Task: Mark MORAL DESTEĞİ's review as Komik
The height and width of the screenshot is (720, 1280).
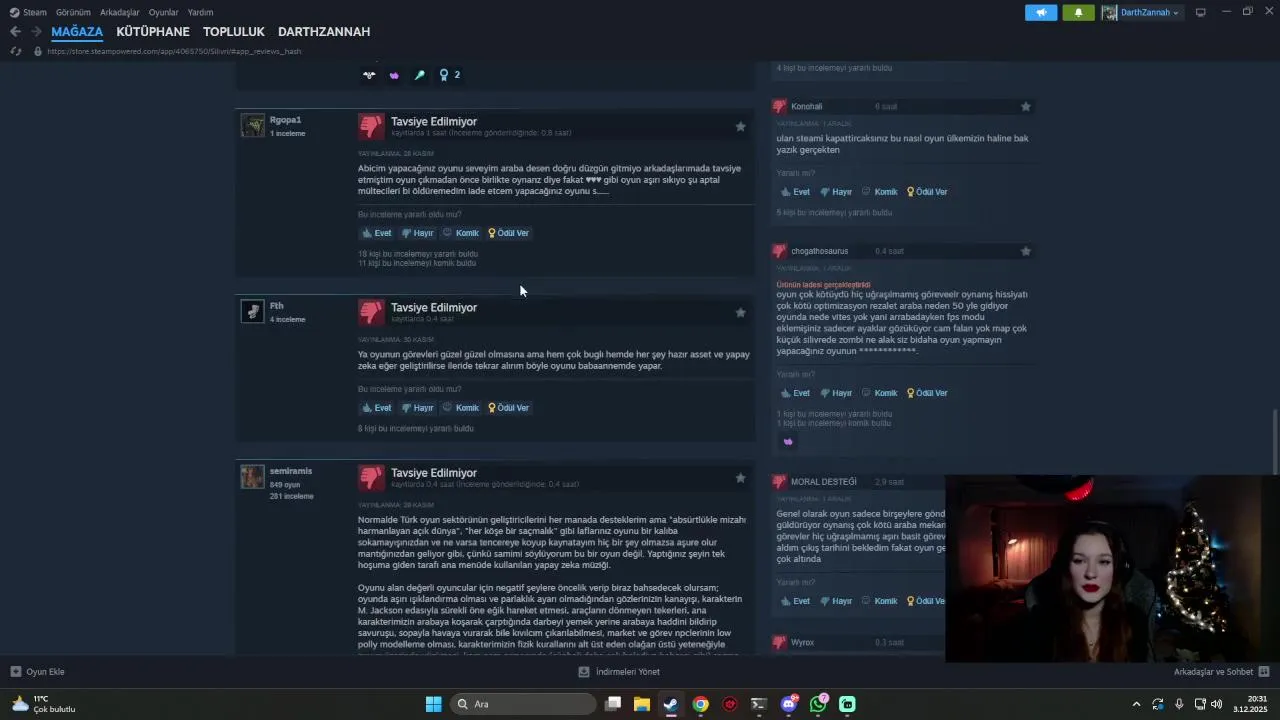Action: 880,601
